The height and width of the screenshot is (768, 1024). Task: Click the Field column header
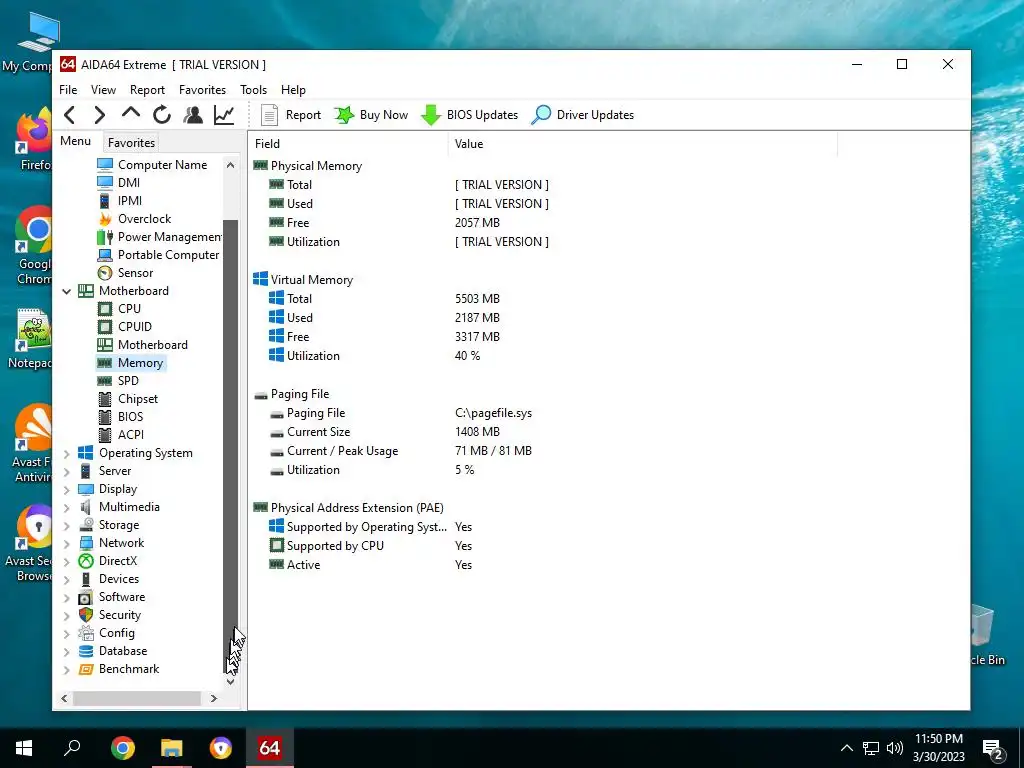[347, 144]
